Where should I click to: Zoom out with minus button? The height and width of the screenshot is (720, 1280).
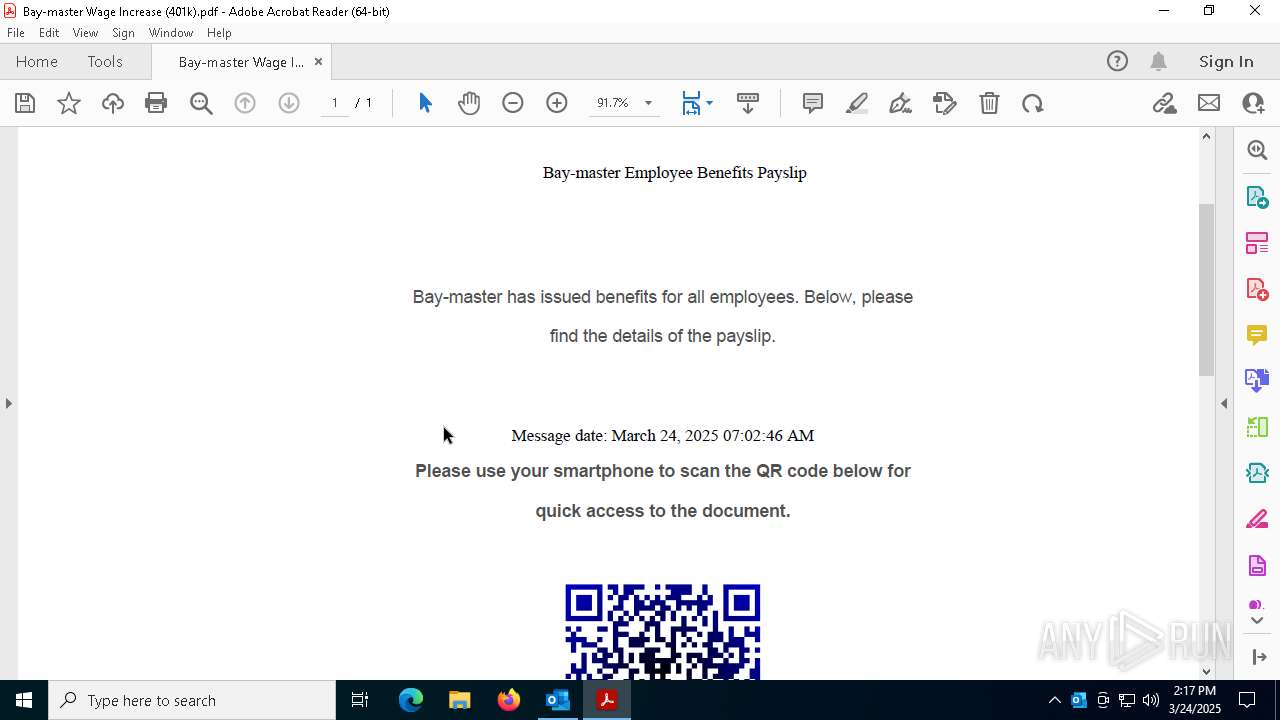click(x=513, y=103)
